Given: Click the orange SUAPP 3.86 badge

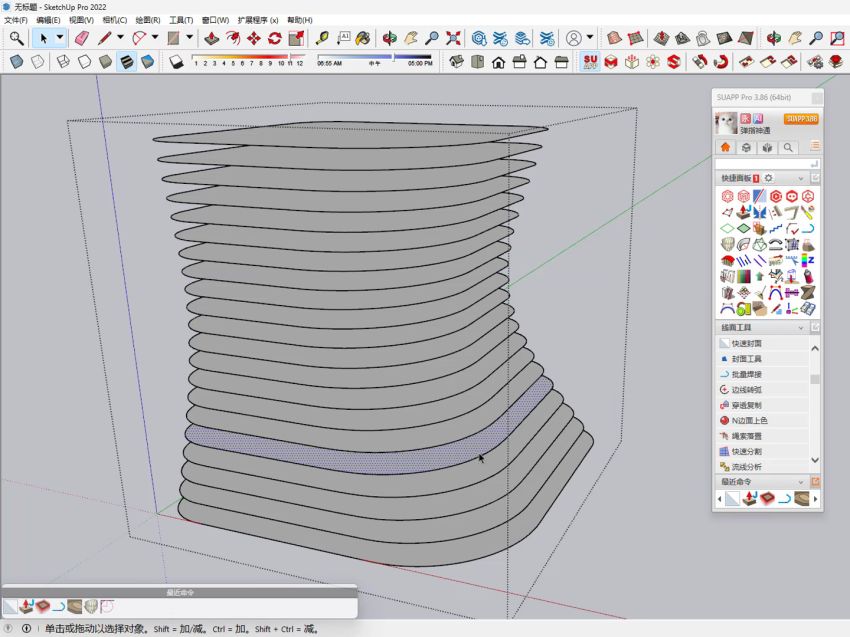Looking at the screenshot, I should pyautogui.click(x=801, y=119).
